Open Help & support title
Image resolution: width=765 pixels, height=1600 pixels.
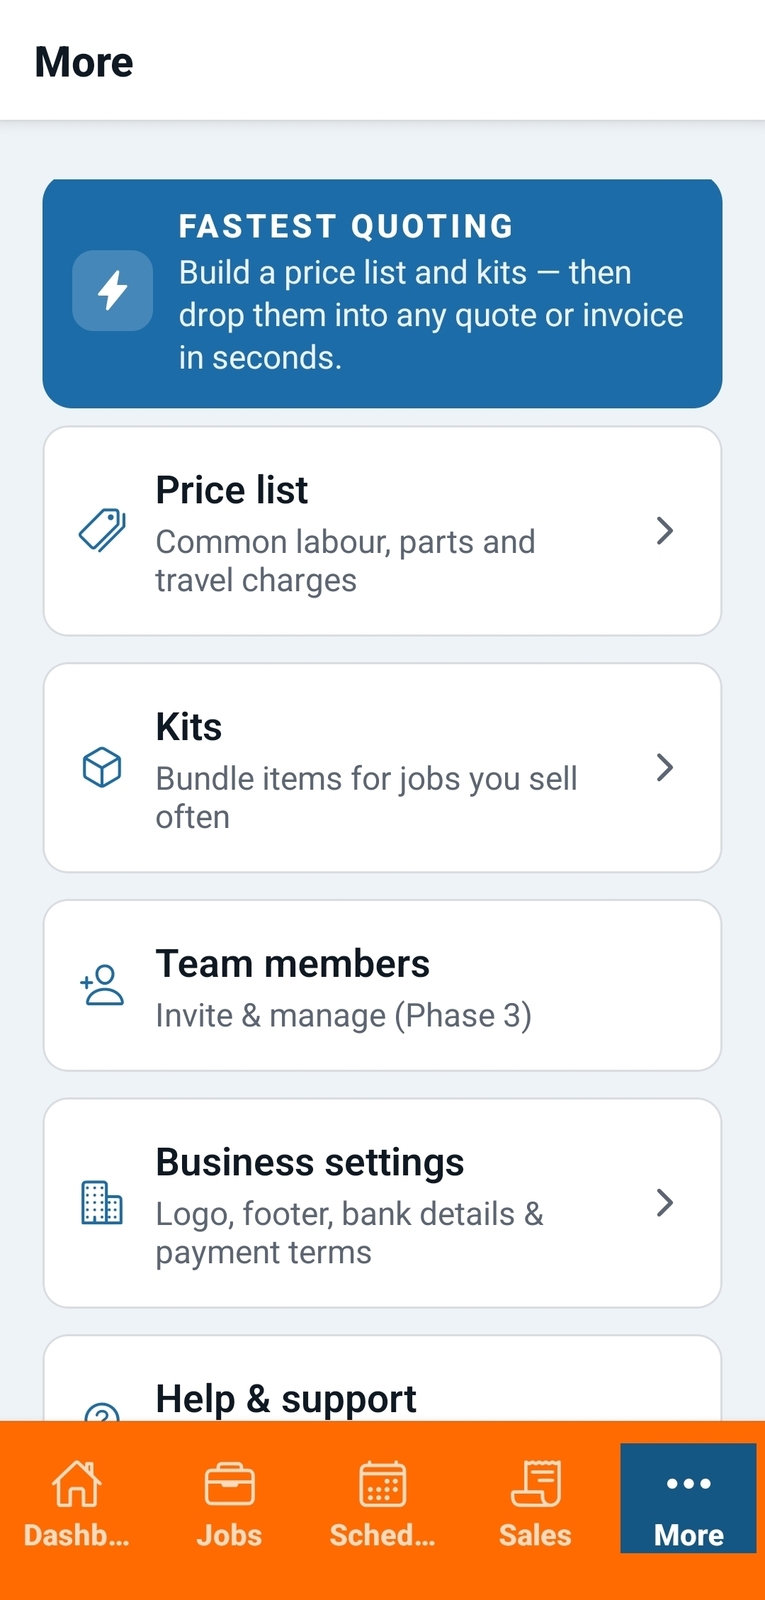[x=286, y=1398]
